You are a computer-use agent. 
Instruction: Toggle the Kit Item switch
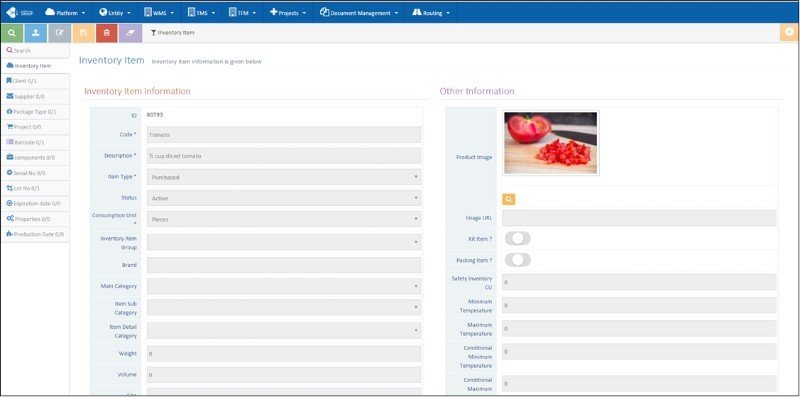[x=518, y=238]
